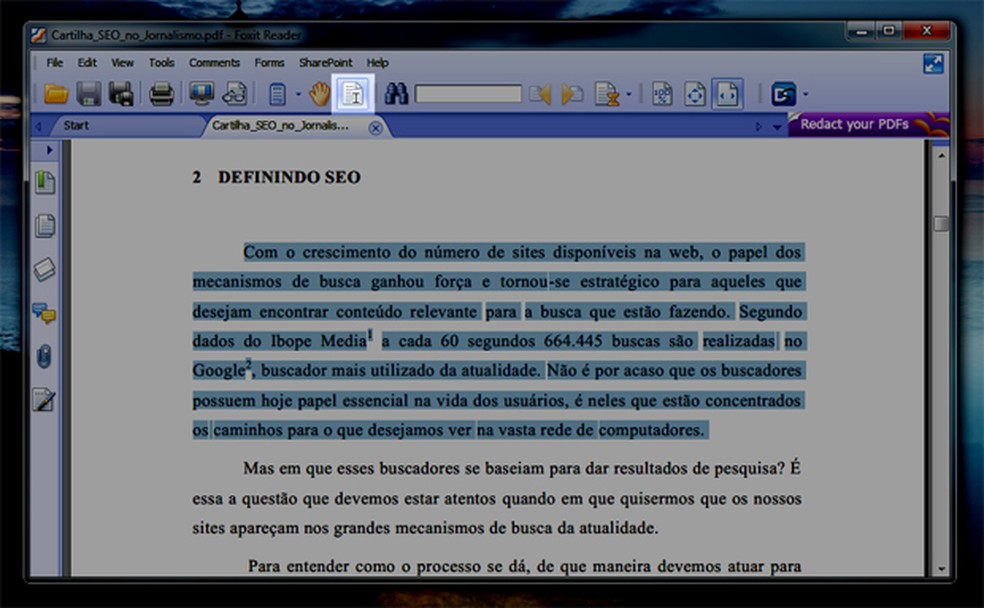Click the Redact your PDFs banner
This screenshot has height=608, width=984.
pyautogui.click(x=869, y=124)
